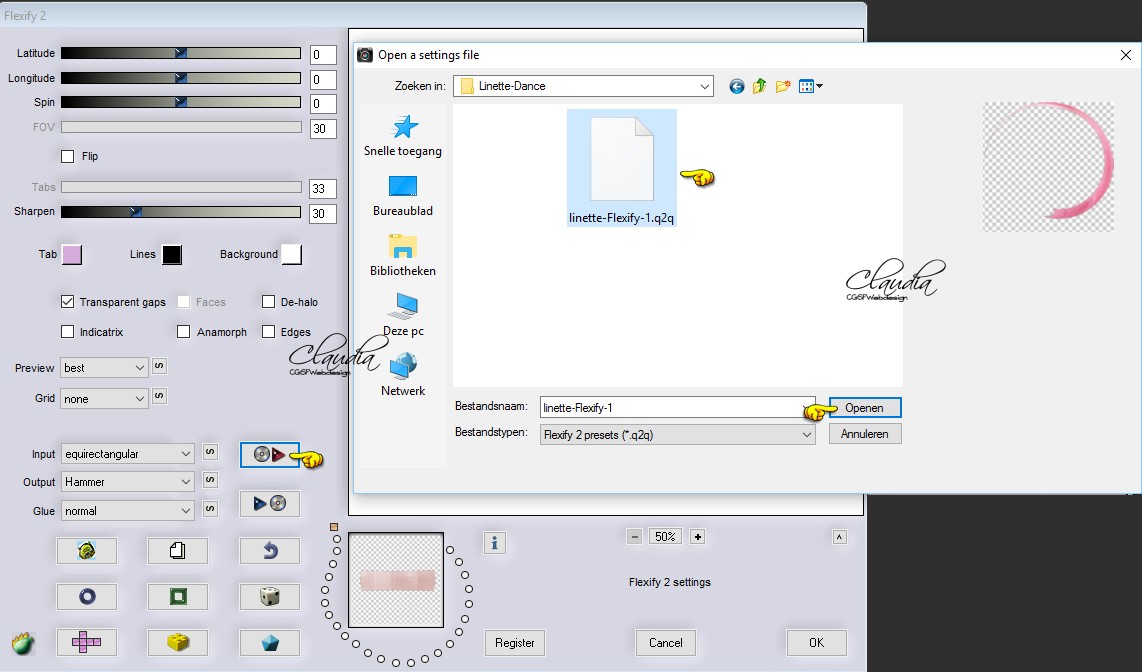The image size is (1142, 672).
Task: Enable the Edges checkbox
Action: 269,331
